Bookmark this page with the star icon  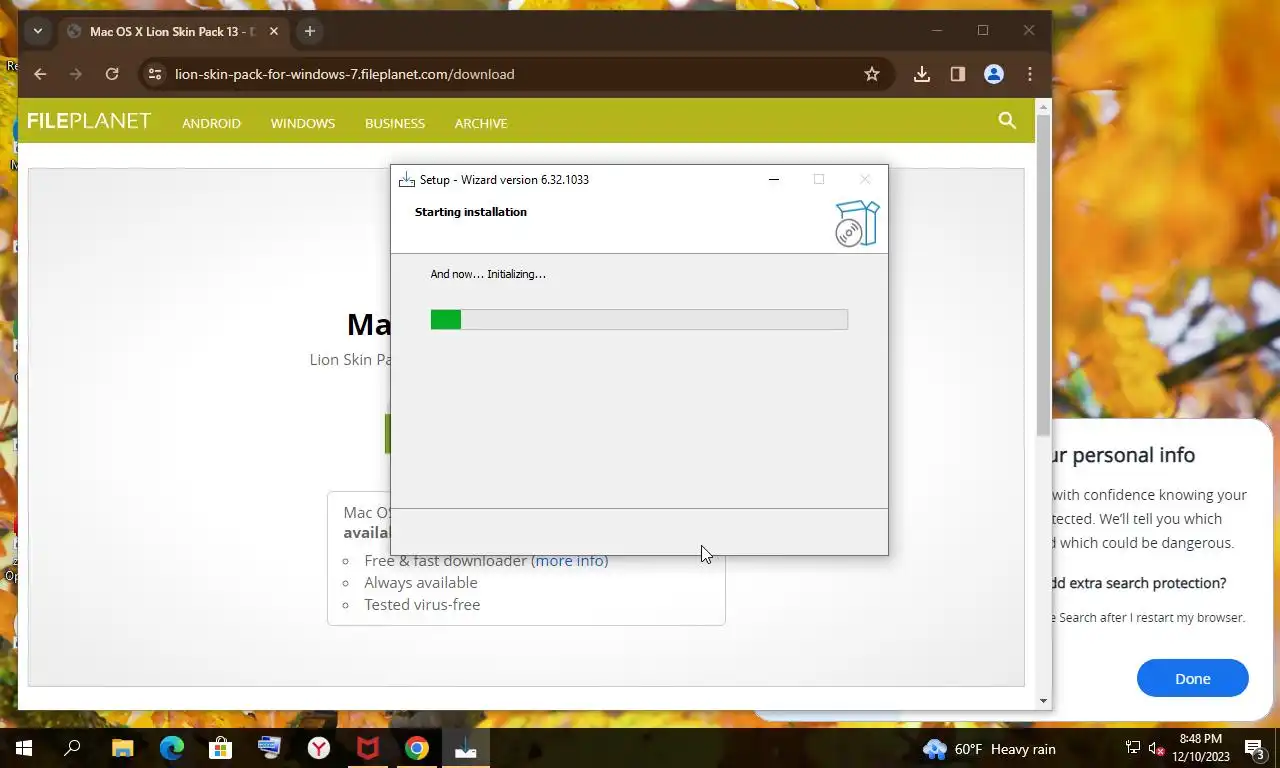tap(872, 74)
